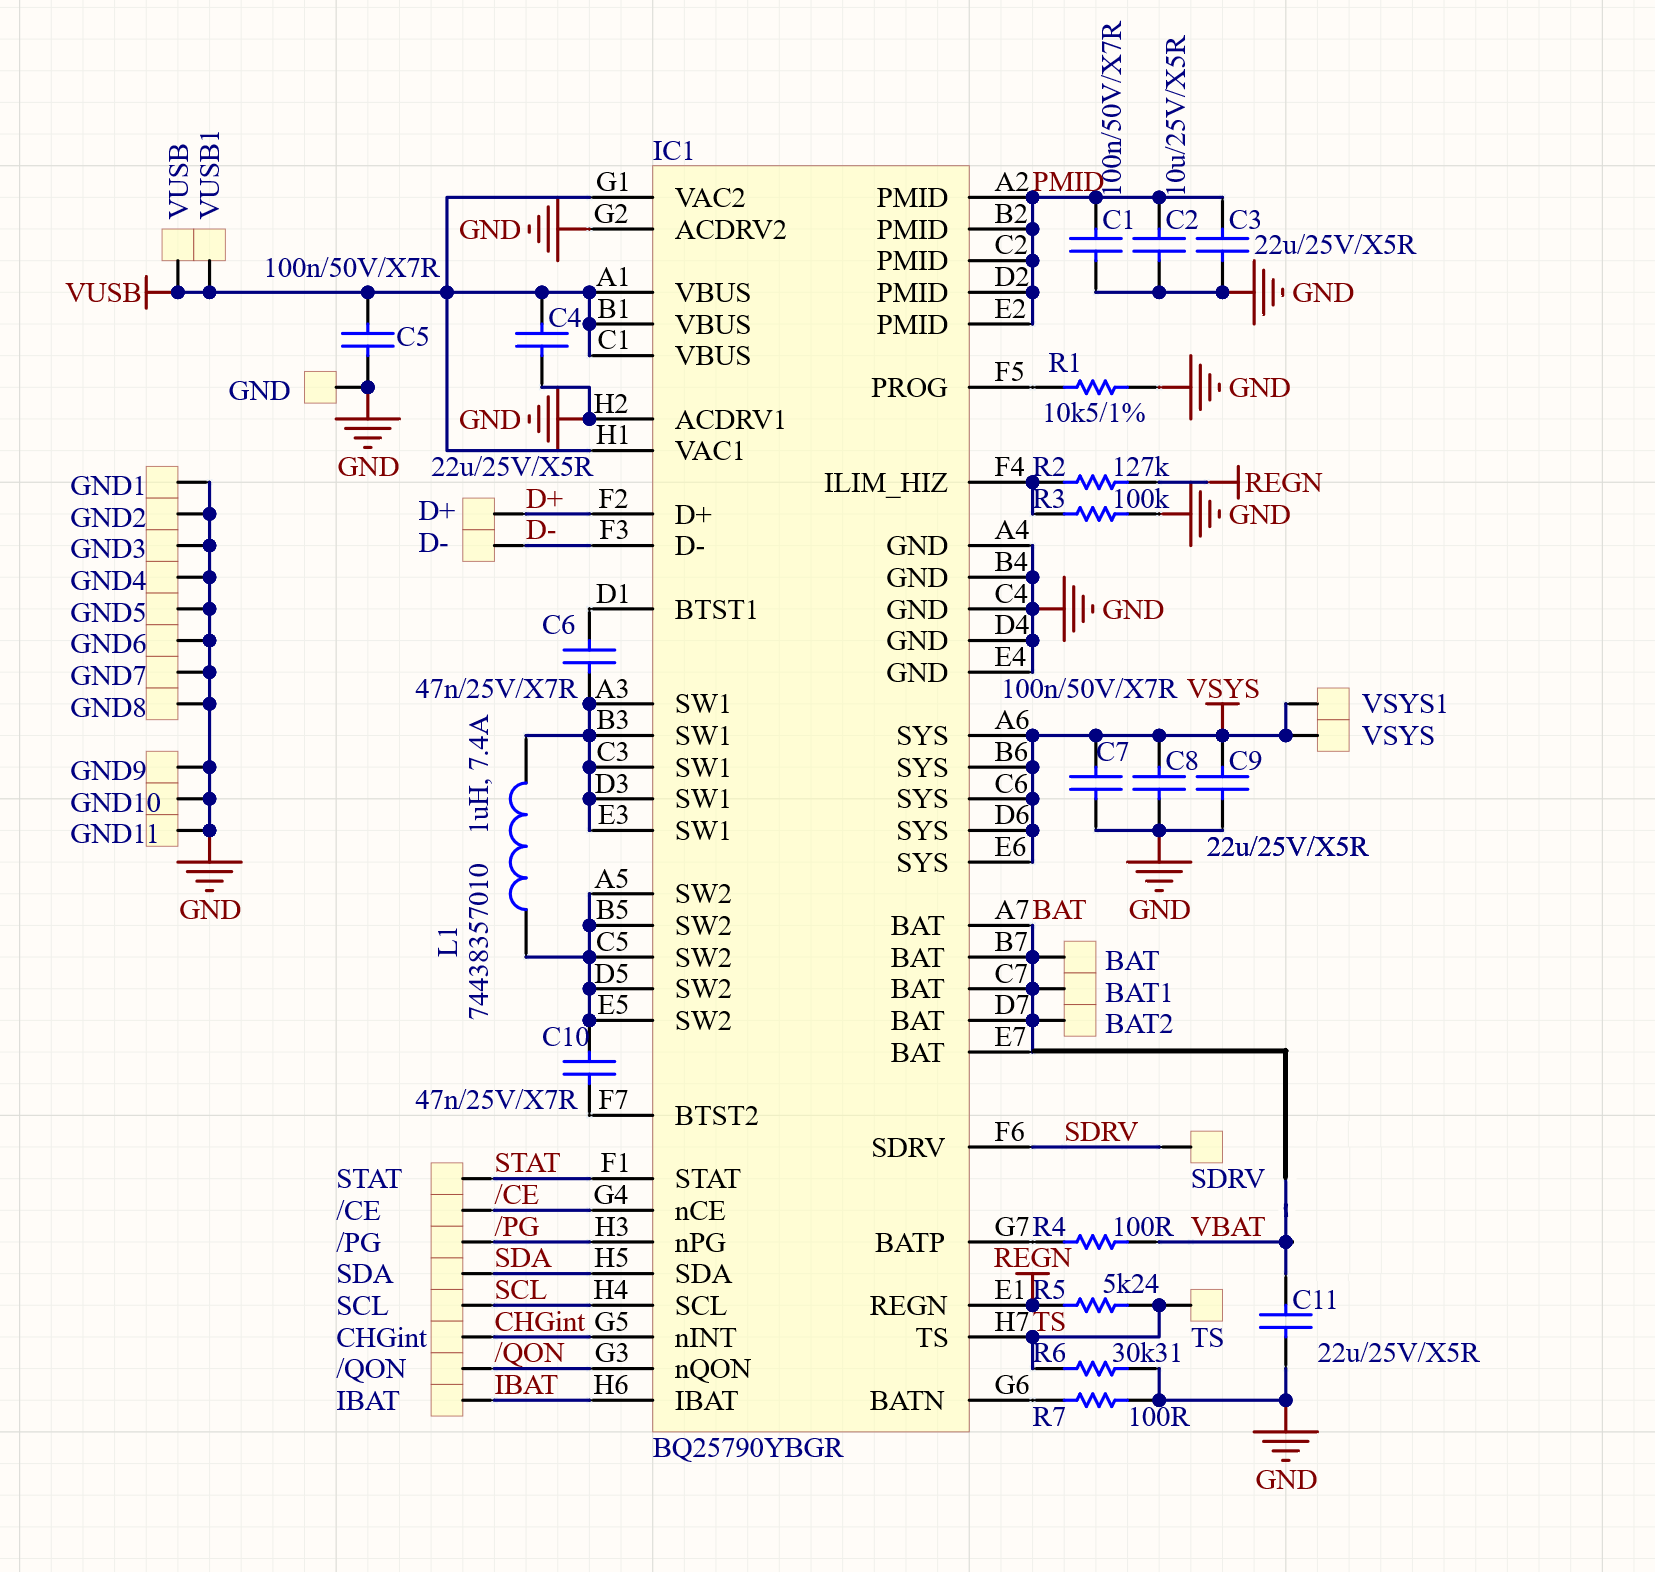Select the GND6 test pad

coord(161,640)
